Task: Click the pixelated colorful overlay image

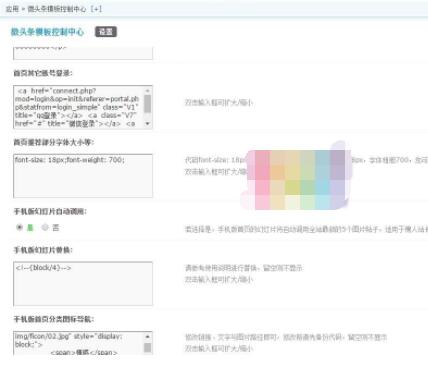Action: point(295,176)
